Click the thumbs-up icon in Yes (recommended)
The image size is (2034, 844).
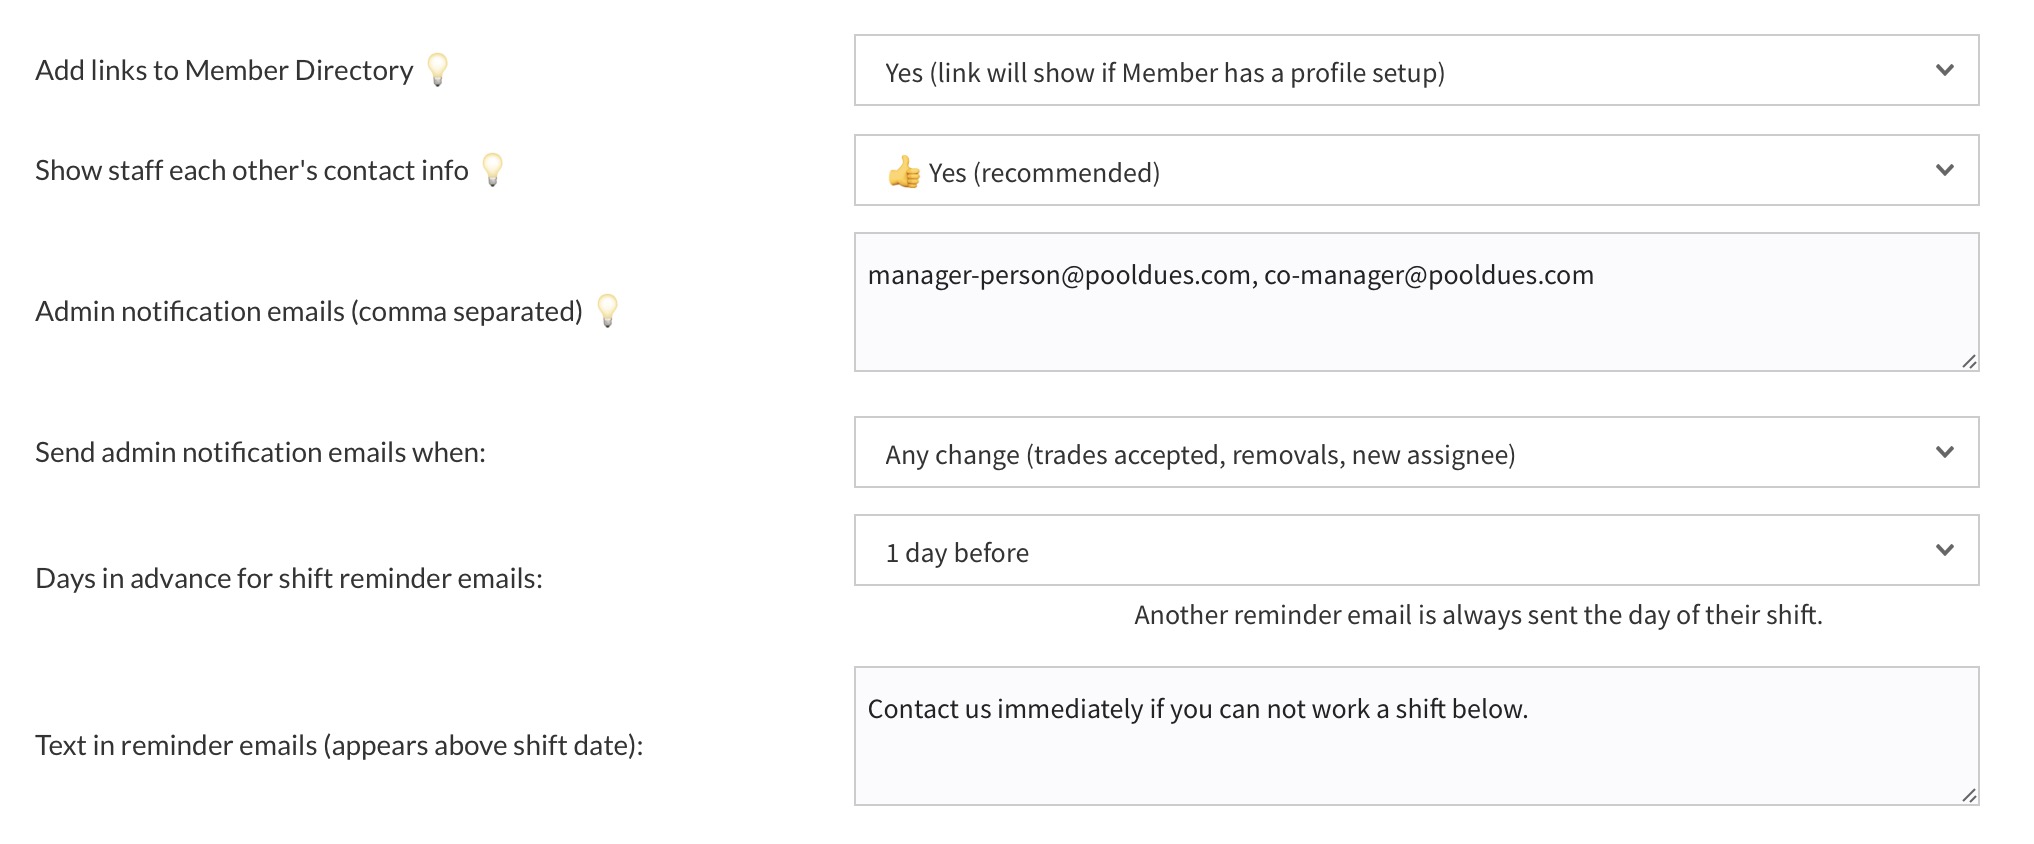click(904, 172)
